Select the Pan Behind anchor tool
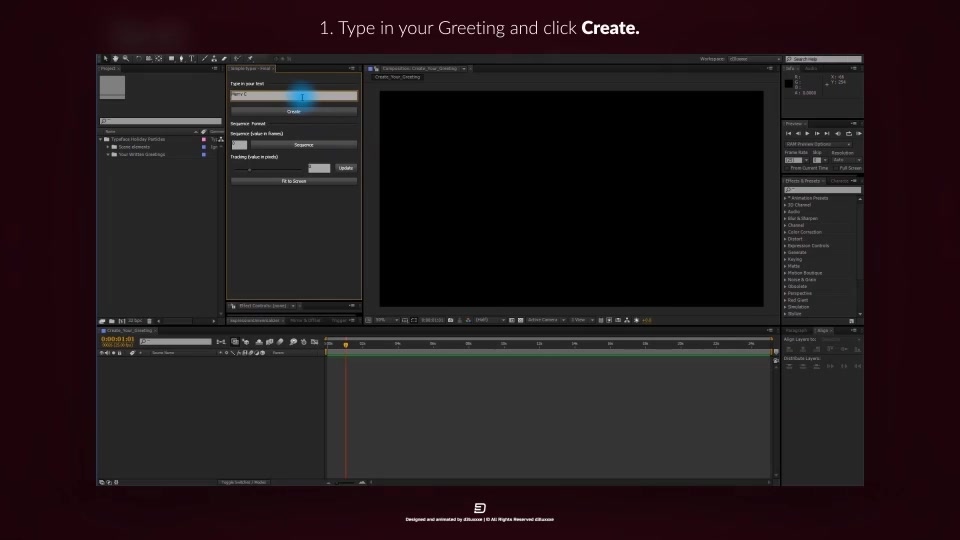The width and height of the screenshot is (960, 540). [x=159, y=59]
